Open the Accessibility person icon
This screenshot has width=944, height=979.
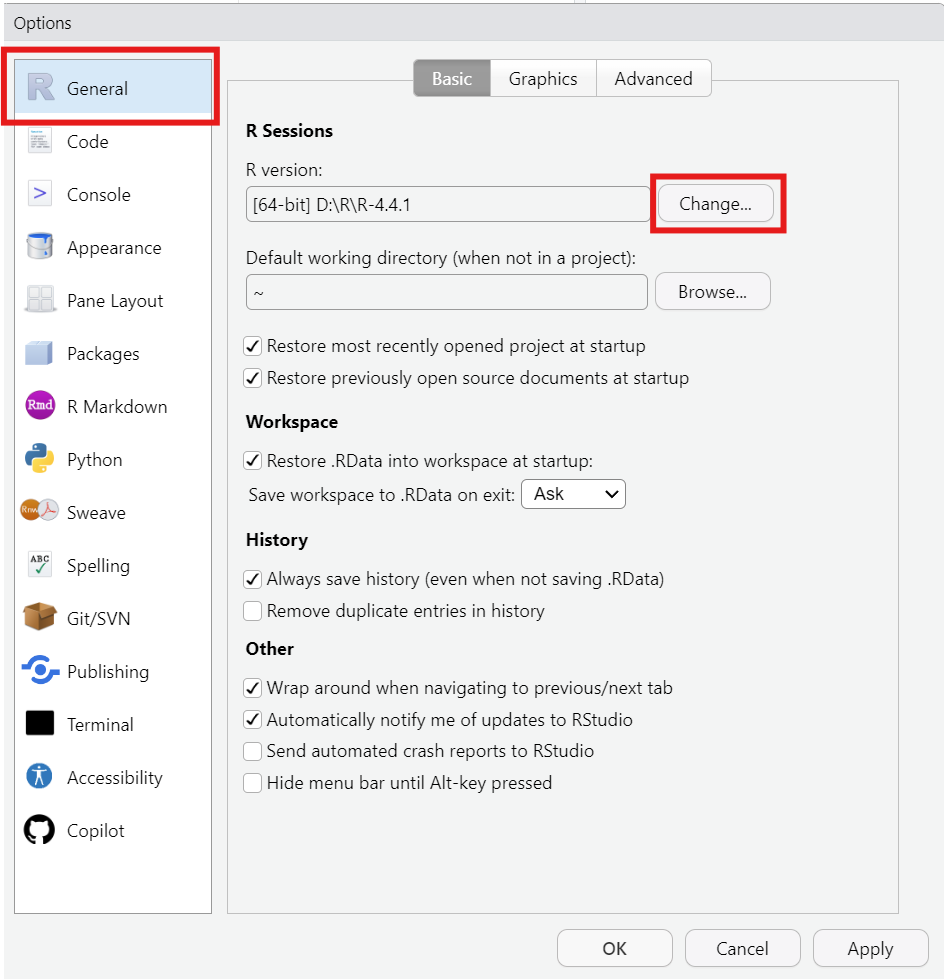tap(39, 776)
